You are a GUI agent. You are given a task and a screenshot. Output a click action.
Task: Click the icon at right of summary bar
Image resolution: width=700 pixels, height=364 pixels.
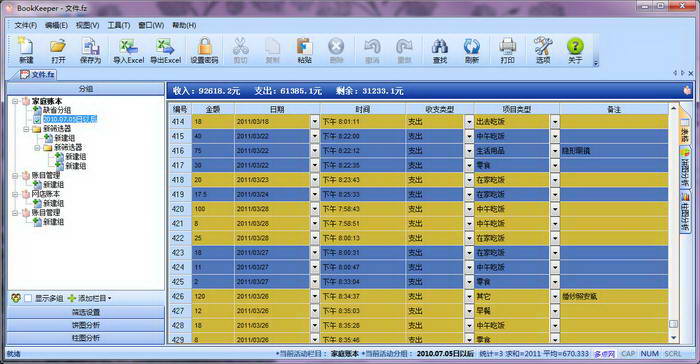[x=687, y=91]
